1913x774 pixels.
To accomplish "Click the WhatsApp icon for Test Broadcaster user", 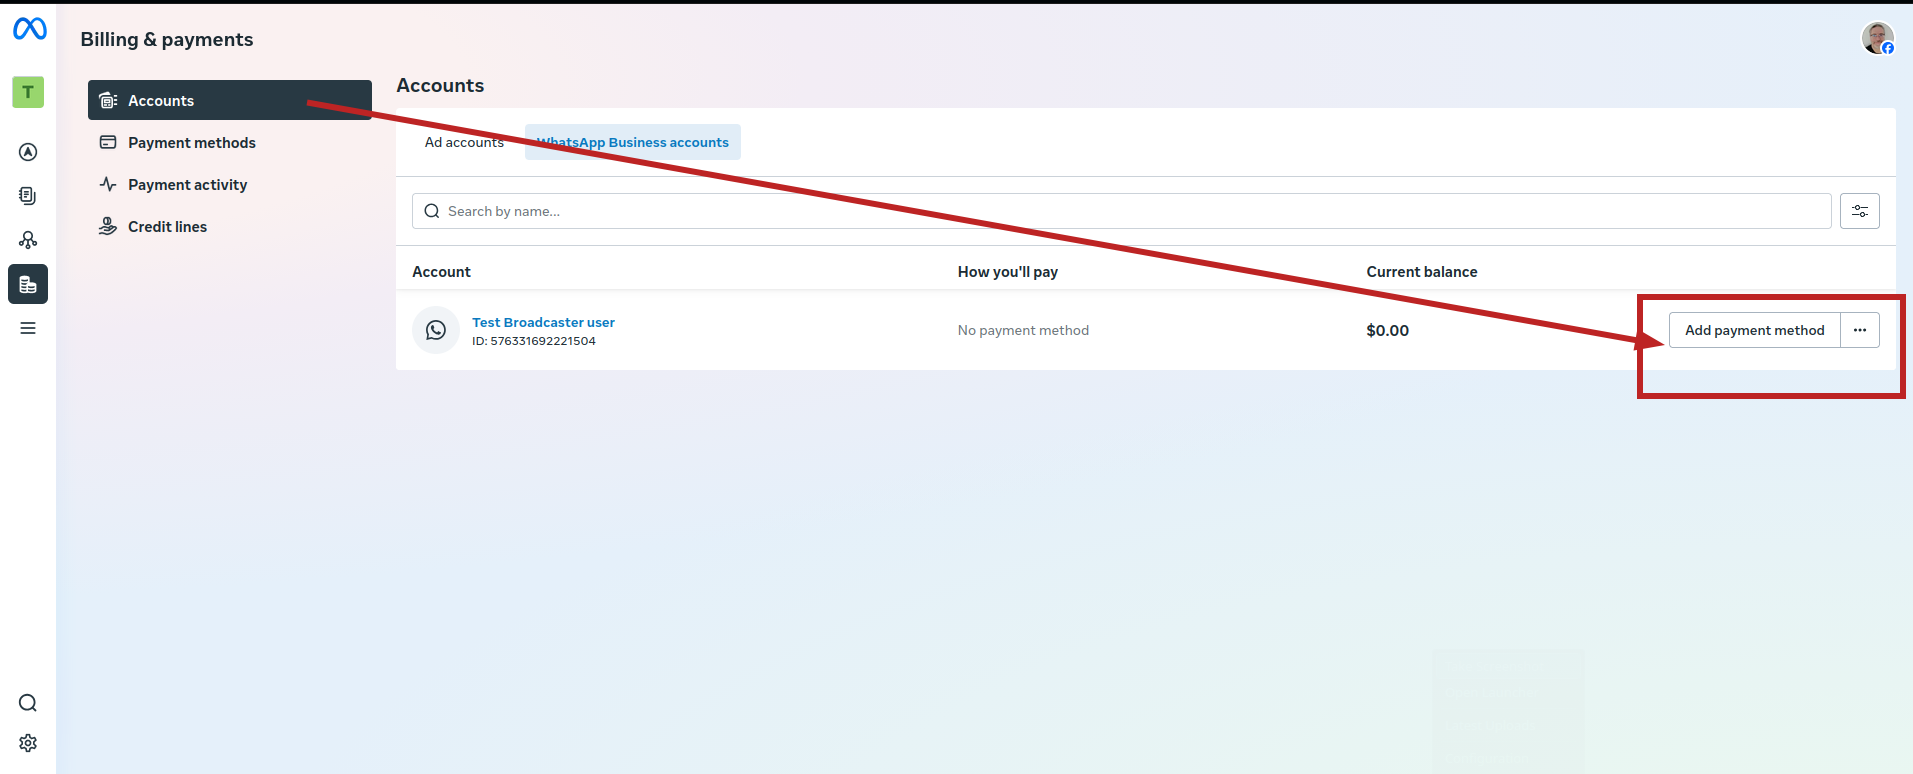I will [x=436, y=330].
